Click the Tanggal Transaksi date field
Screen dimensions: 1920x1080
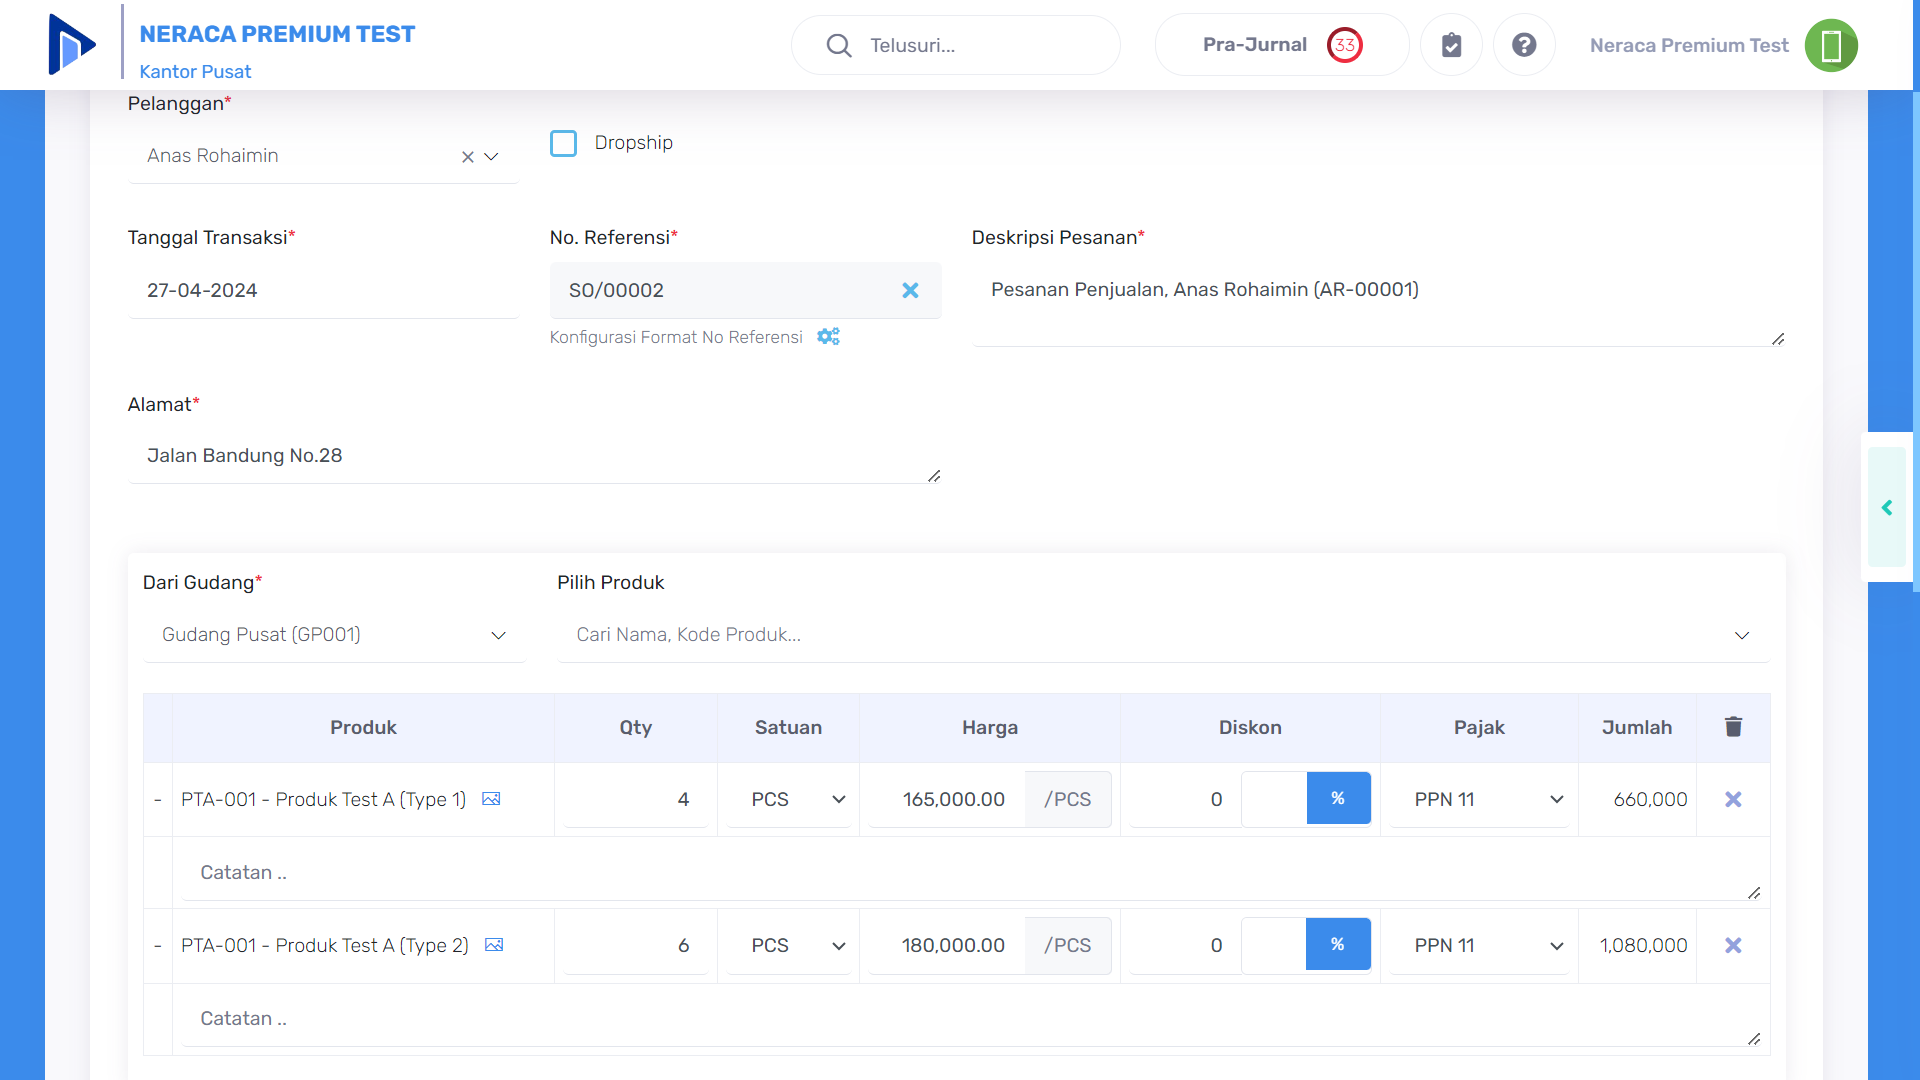323,290
